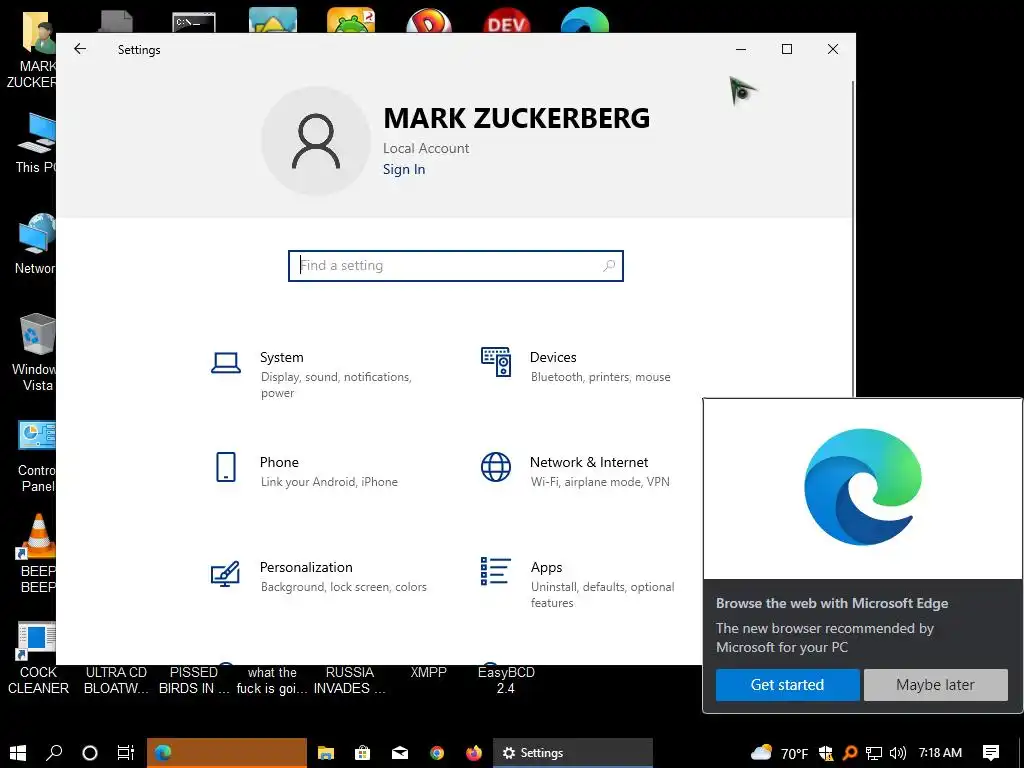Focus the Find a setting search box
Screen dimensions: 1024x768
point(456,266)
